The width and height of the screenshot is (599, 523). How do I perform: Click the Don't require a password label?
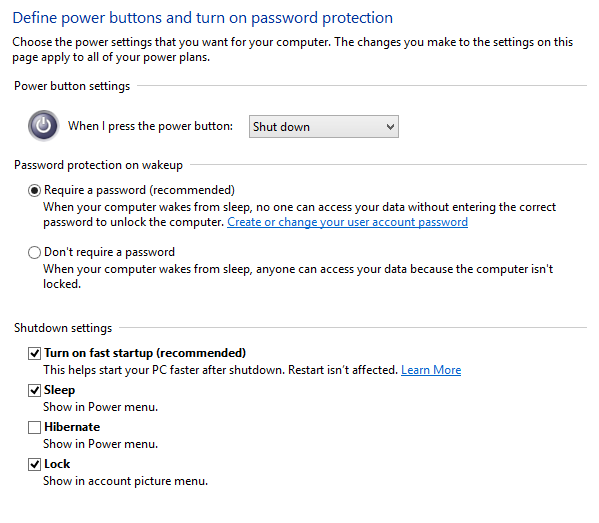tap(109, 252)
